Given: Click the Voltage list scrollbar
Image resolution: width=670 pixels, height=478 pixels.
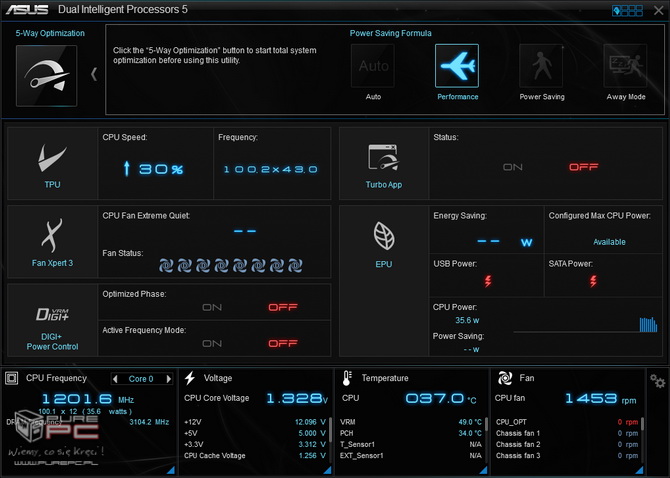Looking at the screenshot, I should 329,438.
